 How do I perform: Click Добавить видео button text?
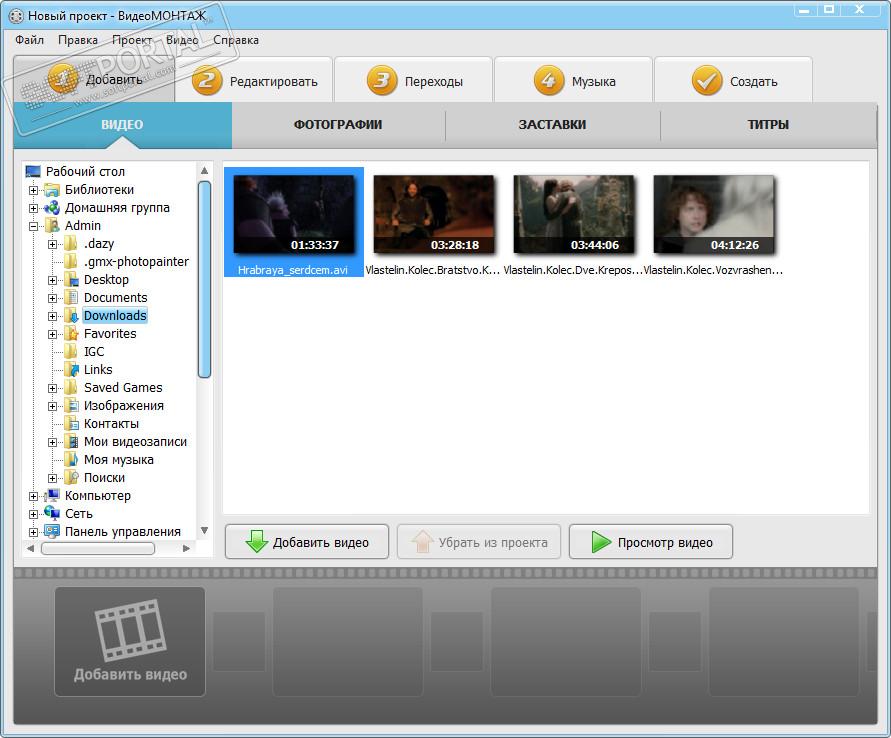click(320, 543)
